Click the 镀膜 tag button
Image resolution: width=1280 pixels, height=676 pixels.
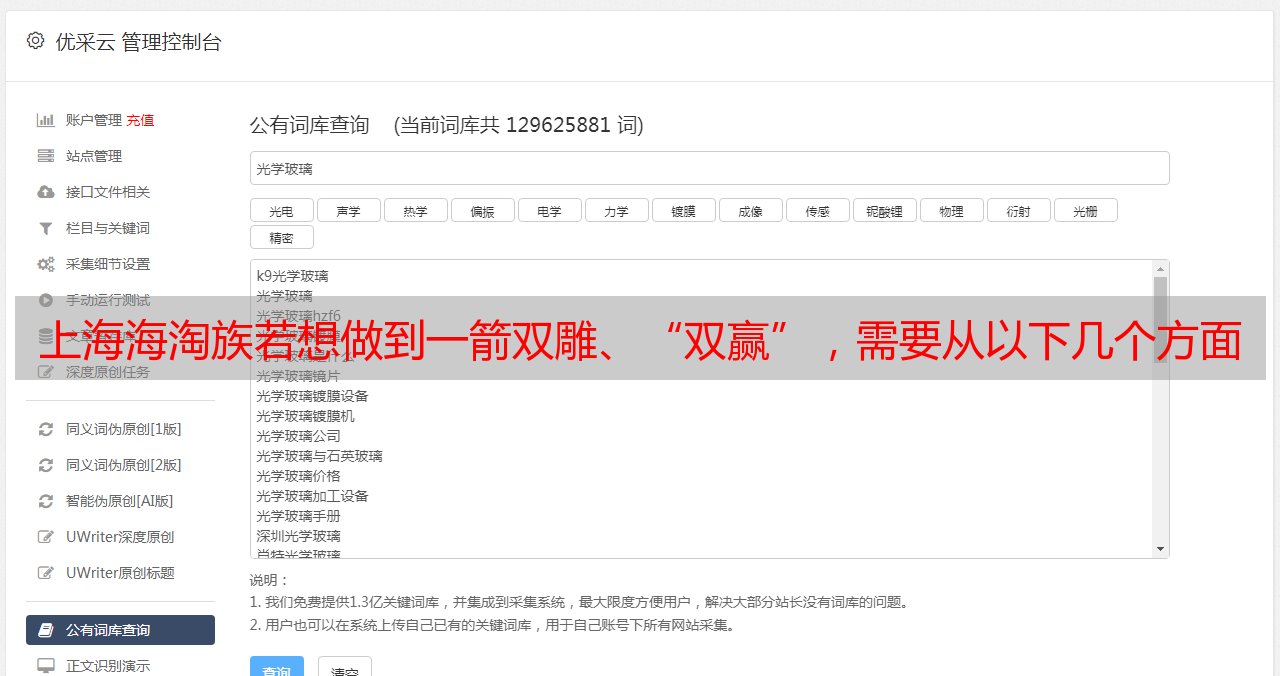(683, 210)
